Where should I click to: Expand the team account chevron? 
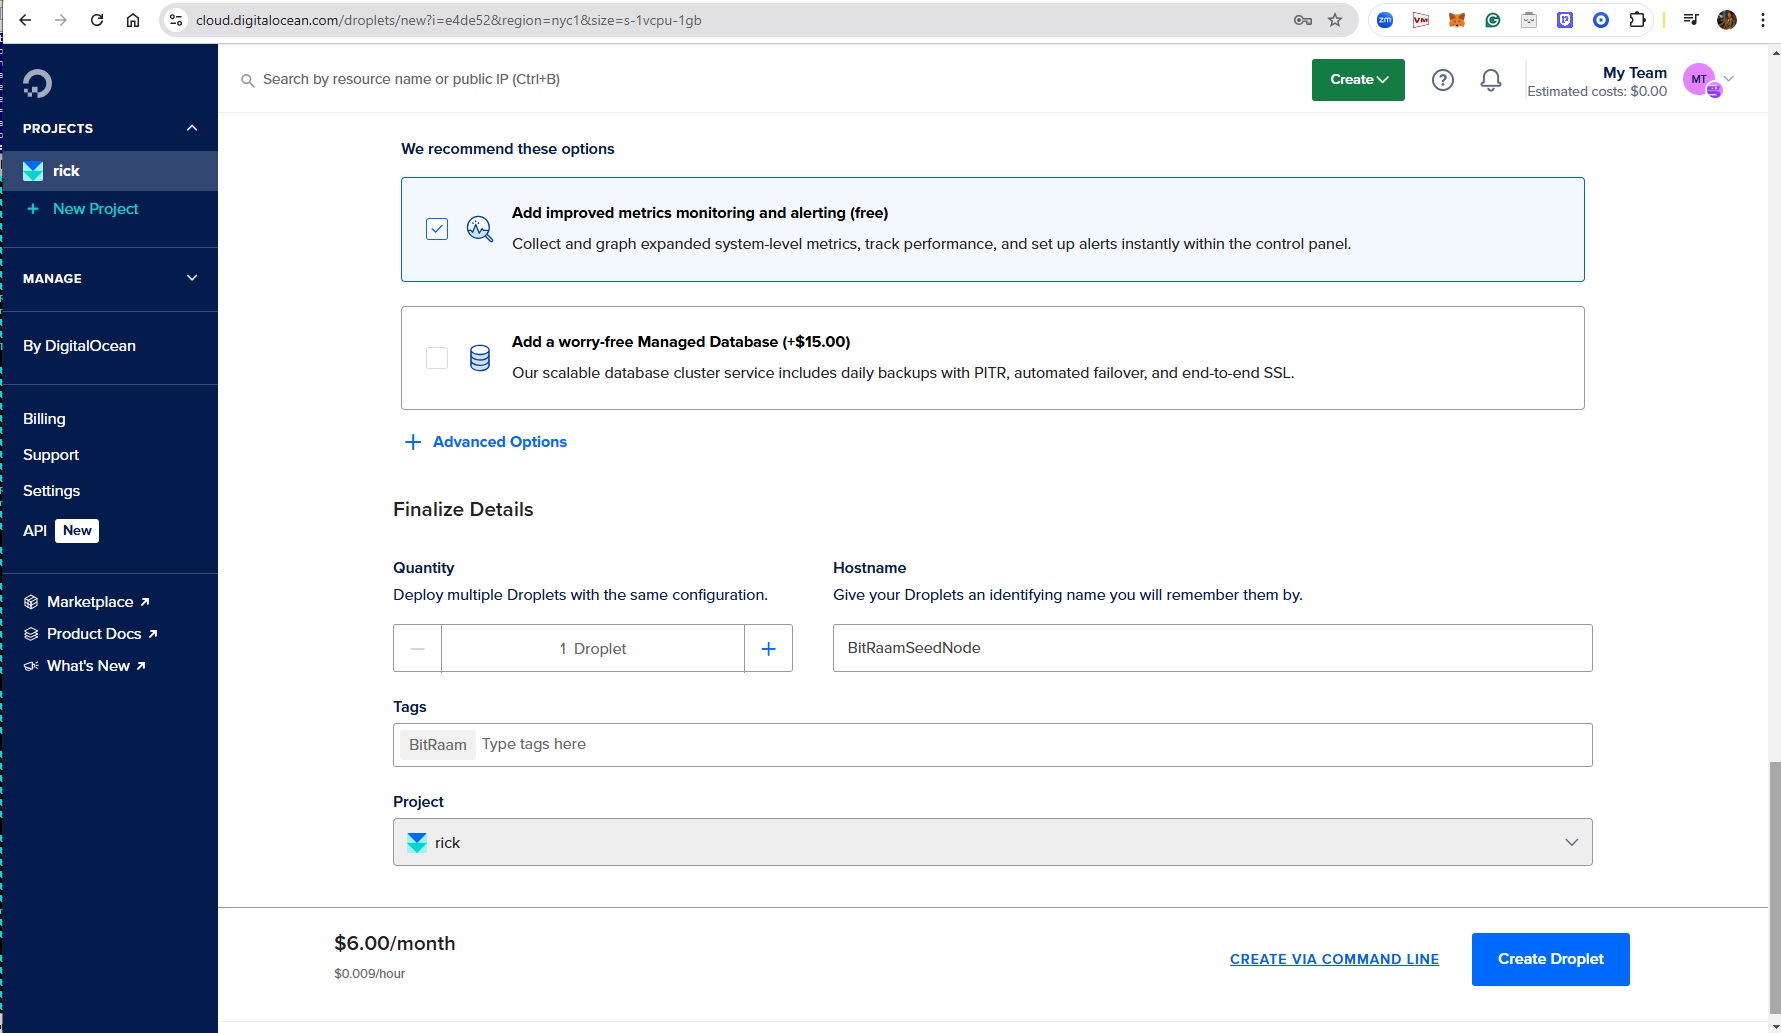point(1729,79)
